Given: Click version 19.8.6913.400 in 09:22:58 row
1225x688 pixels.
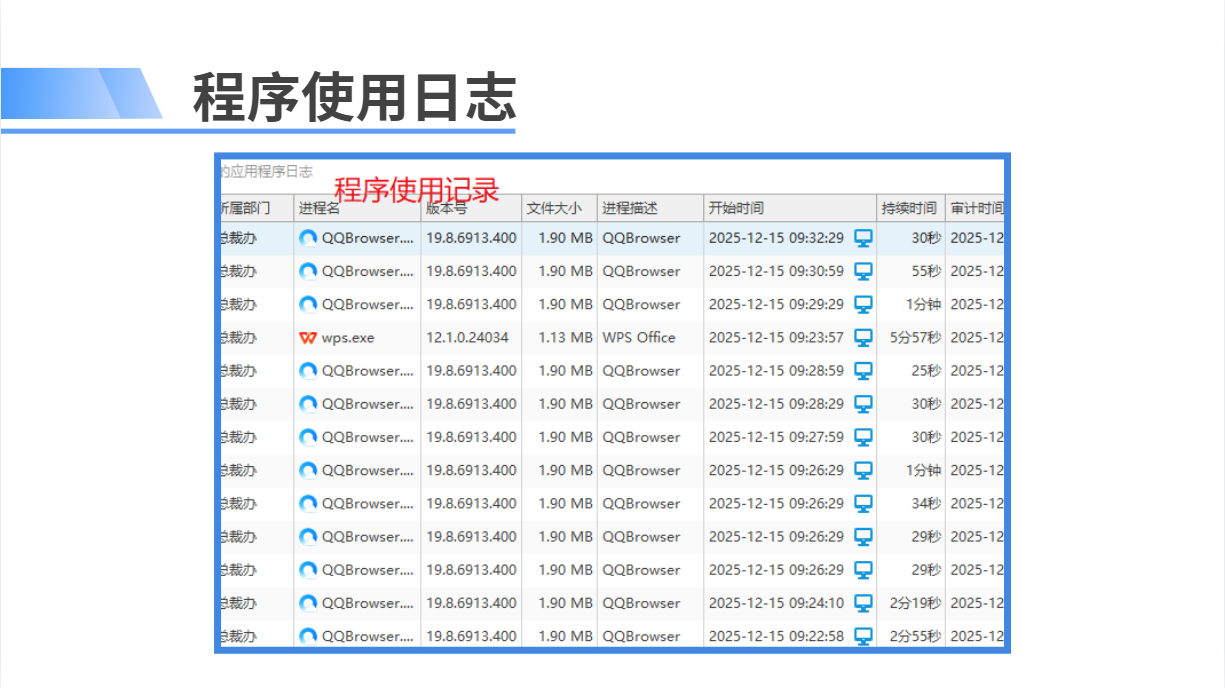Looking at the screenshot, I should 472,636.
